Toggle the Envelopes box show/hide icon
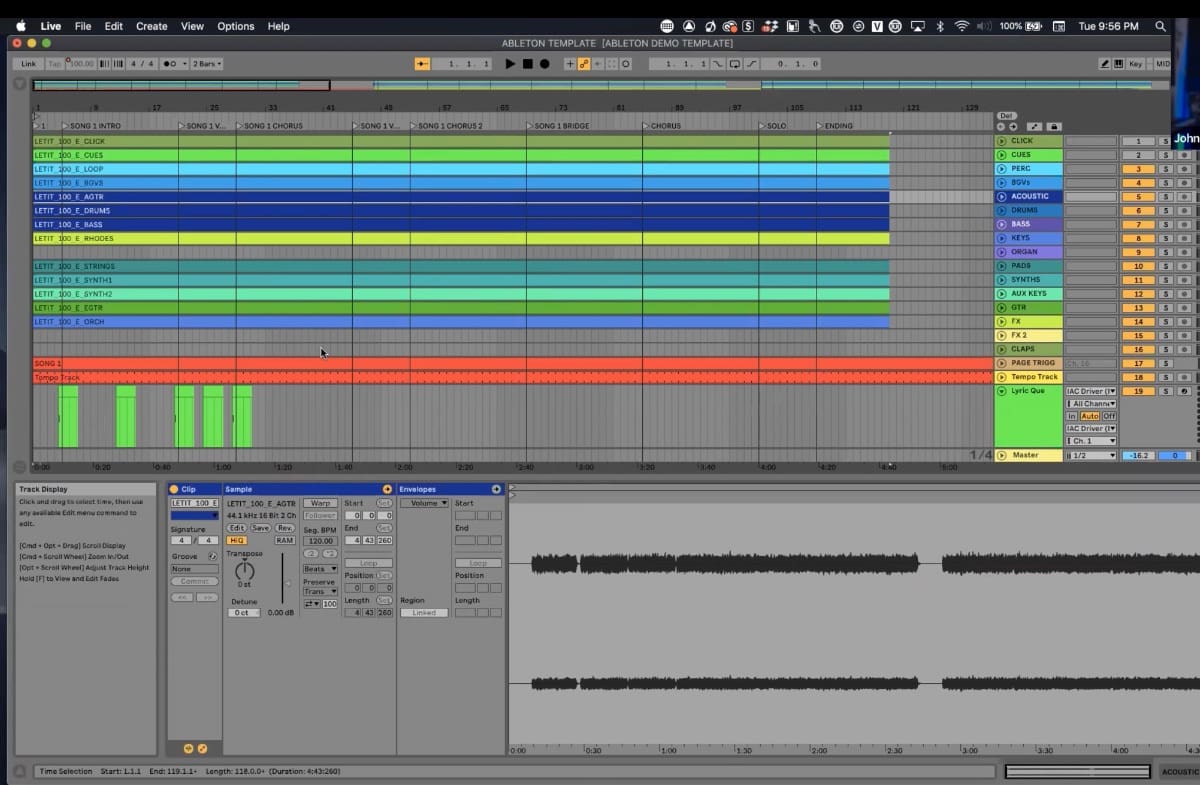 (x=496, y=489)
